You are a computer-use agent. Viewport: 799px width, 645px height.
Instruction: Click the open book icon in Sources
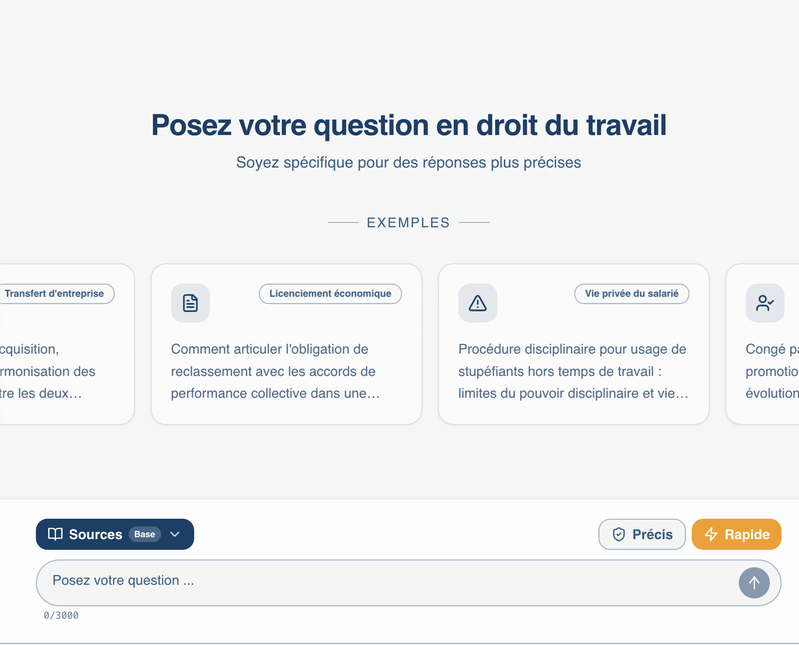pos(56,534)
